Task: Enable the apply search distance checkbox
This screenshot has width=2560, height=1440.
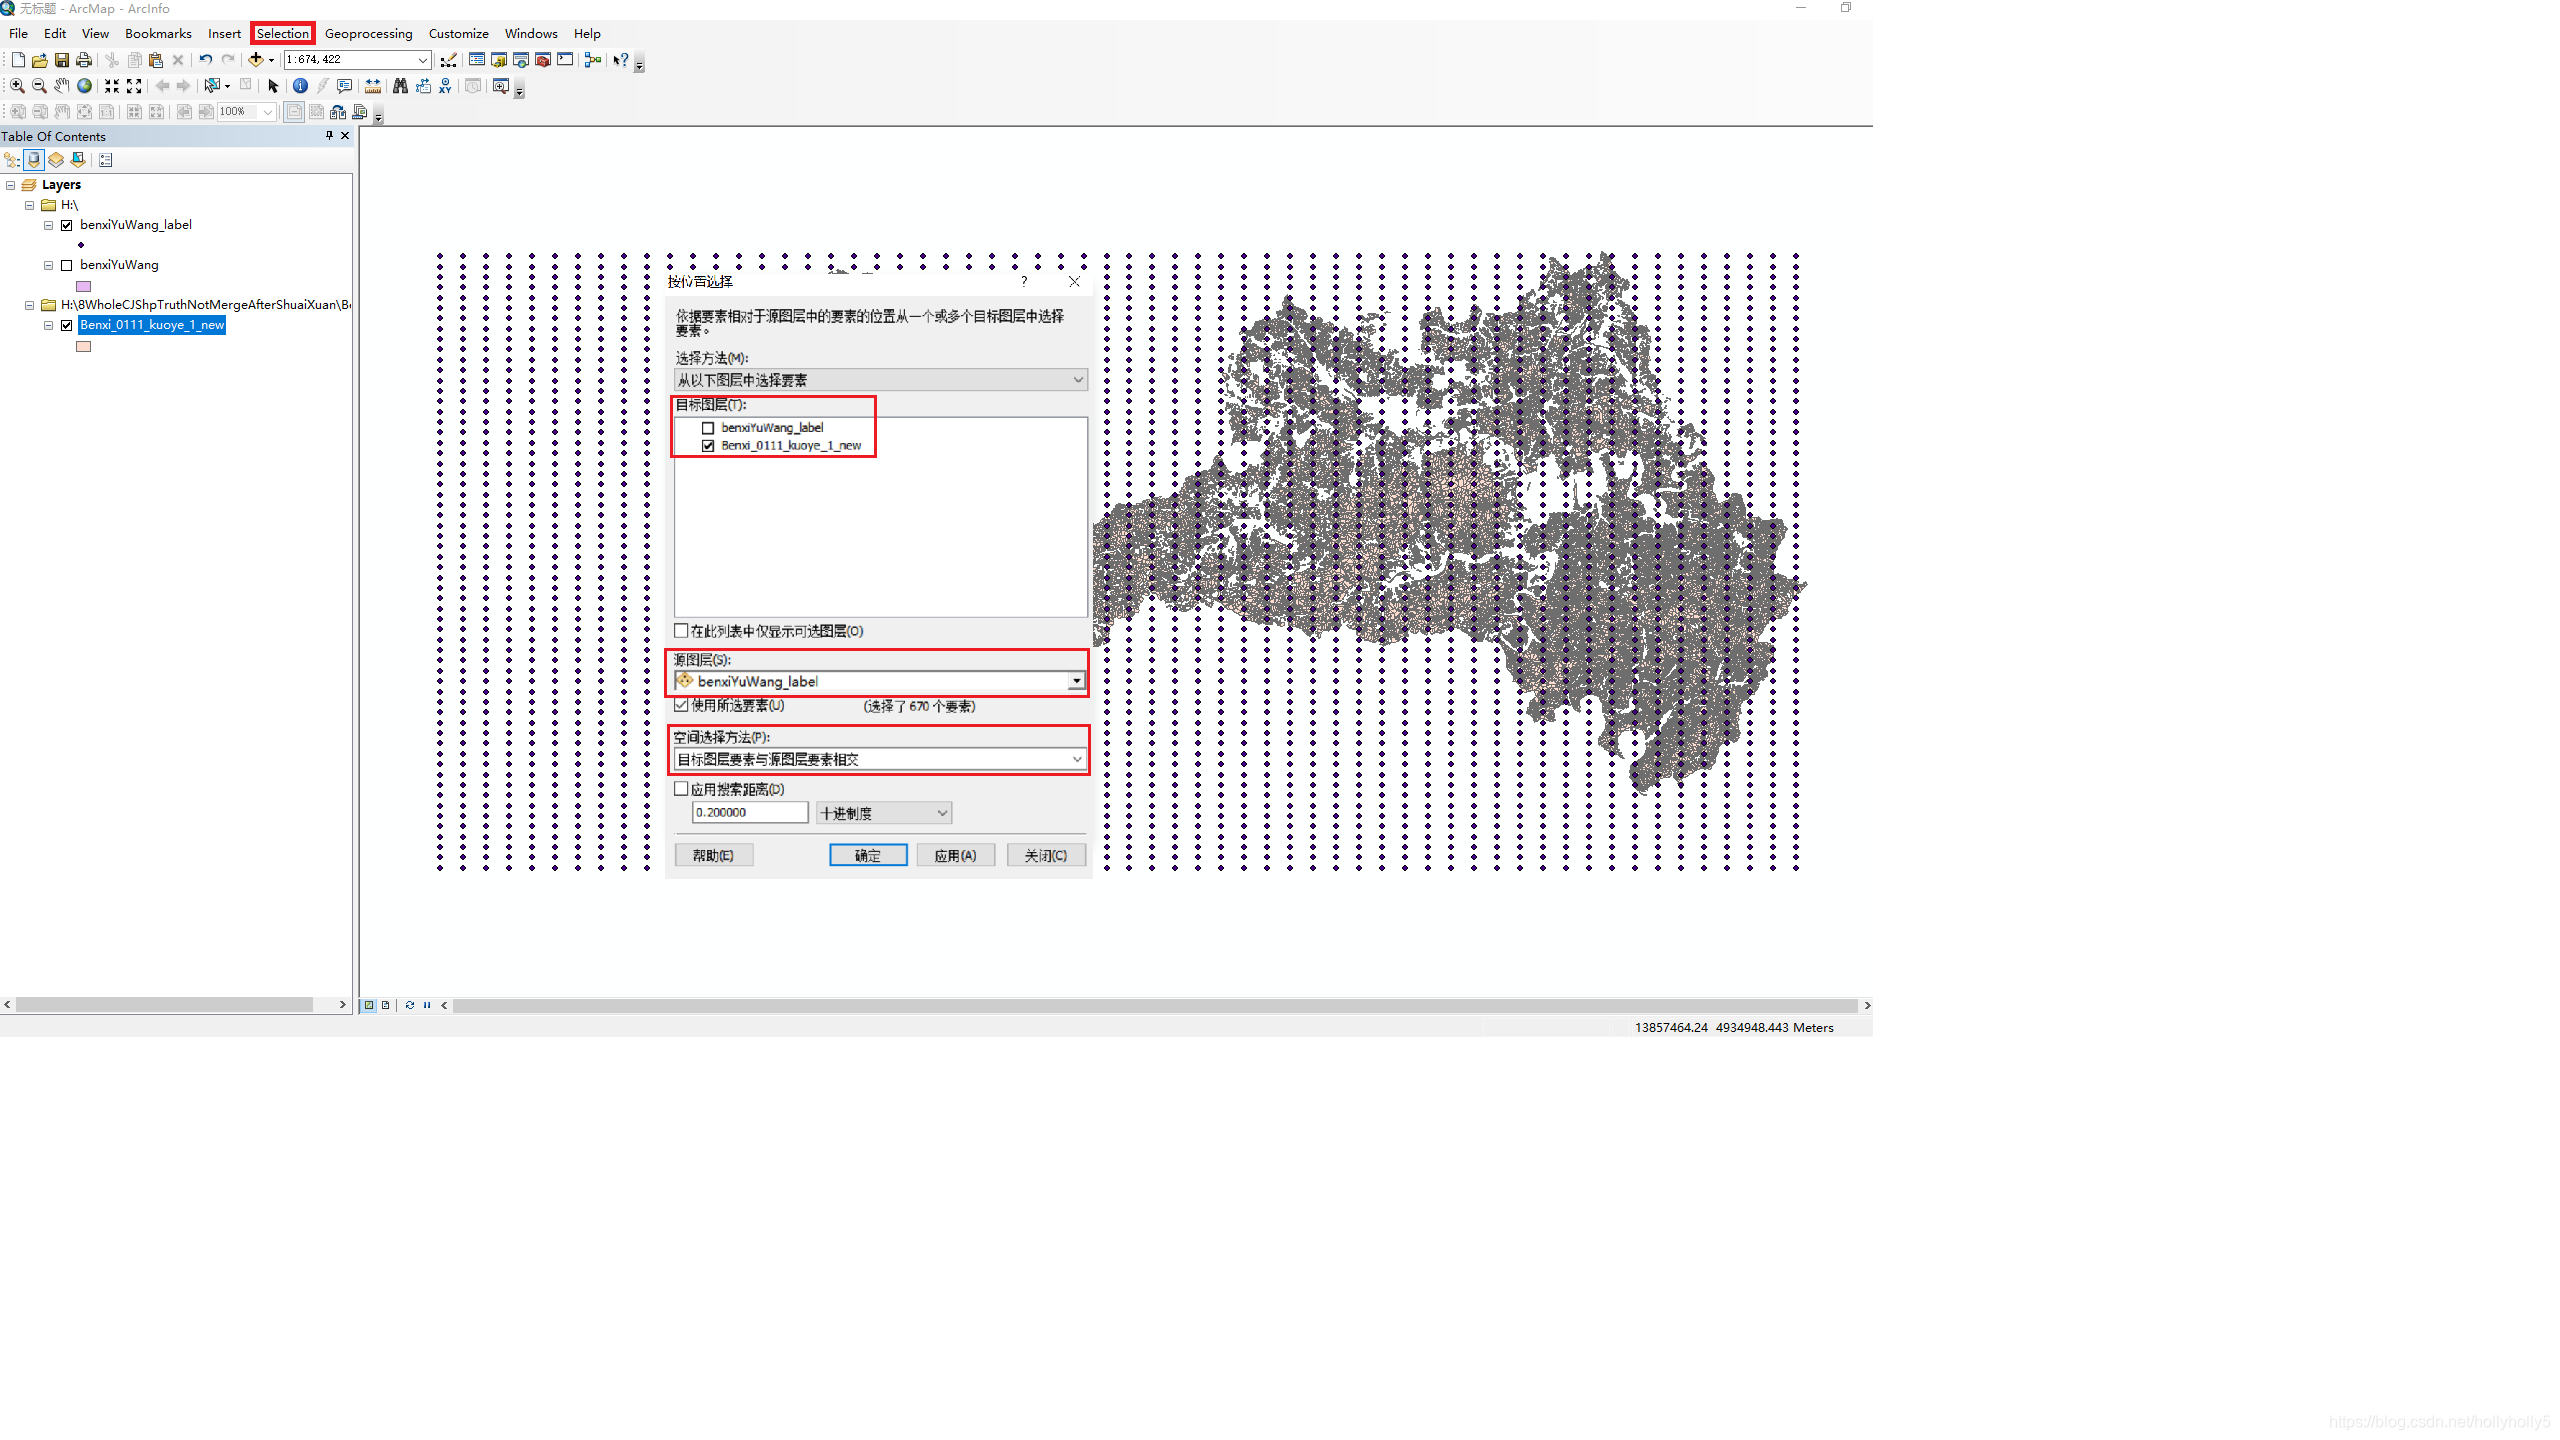Action: (x=682, y=789)
